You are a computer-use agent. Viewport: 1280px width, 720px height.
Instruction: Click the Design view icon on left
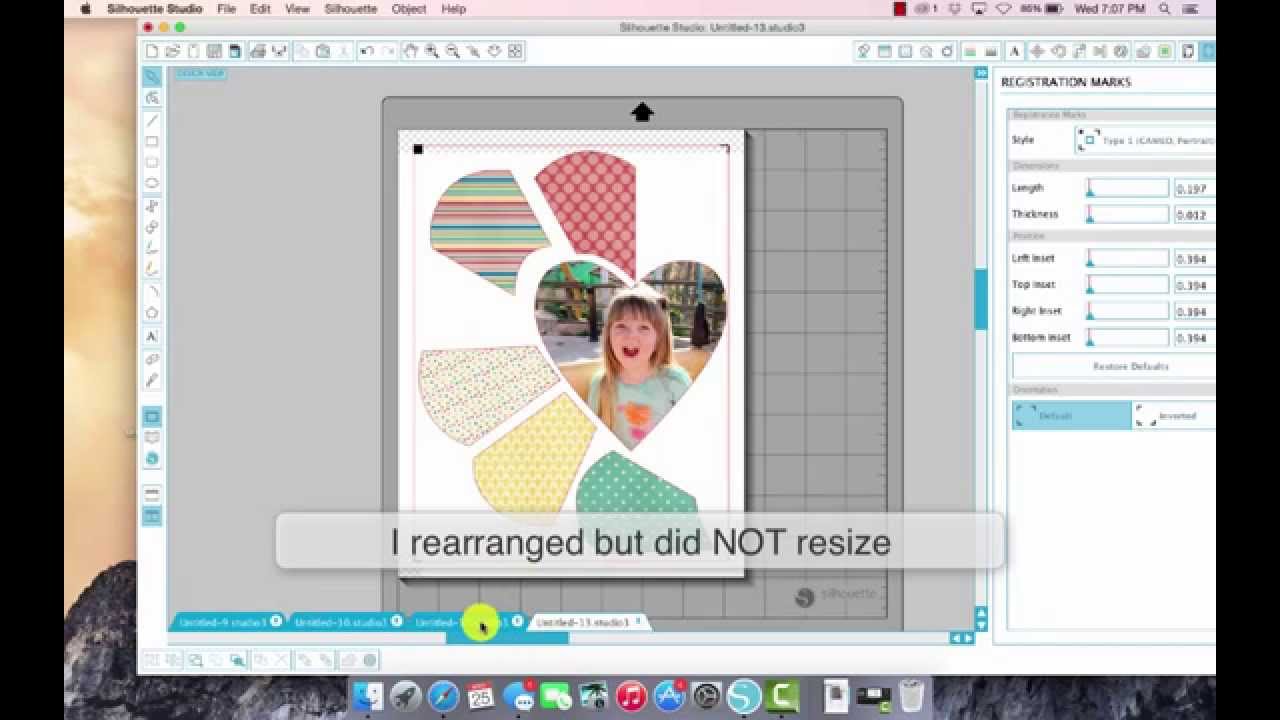pyautogui.click(x=152, y=416)
